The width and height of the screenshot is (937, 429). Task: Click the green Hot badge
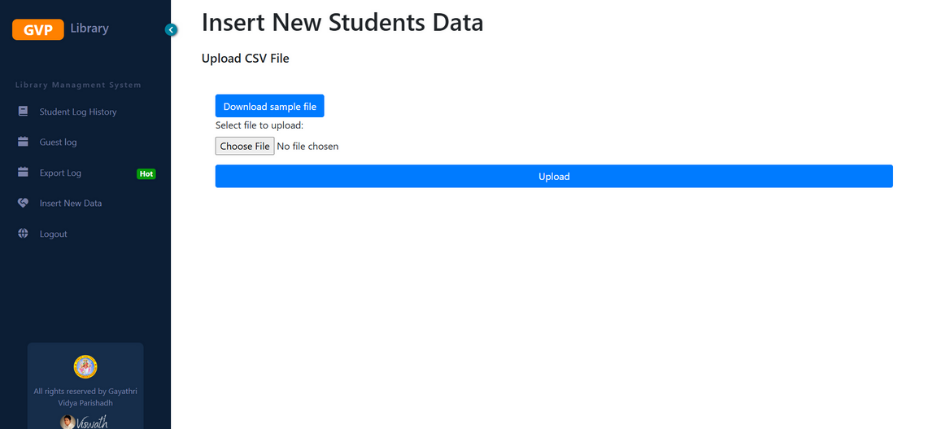tap(146, 174)
